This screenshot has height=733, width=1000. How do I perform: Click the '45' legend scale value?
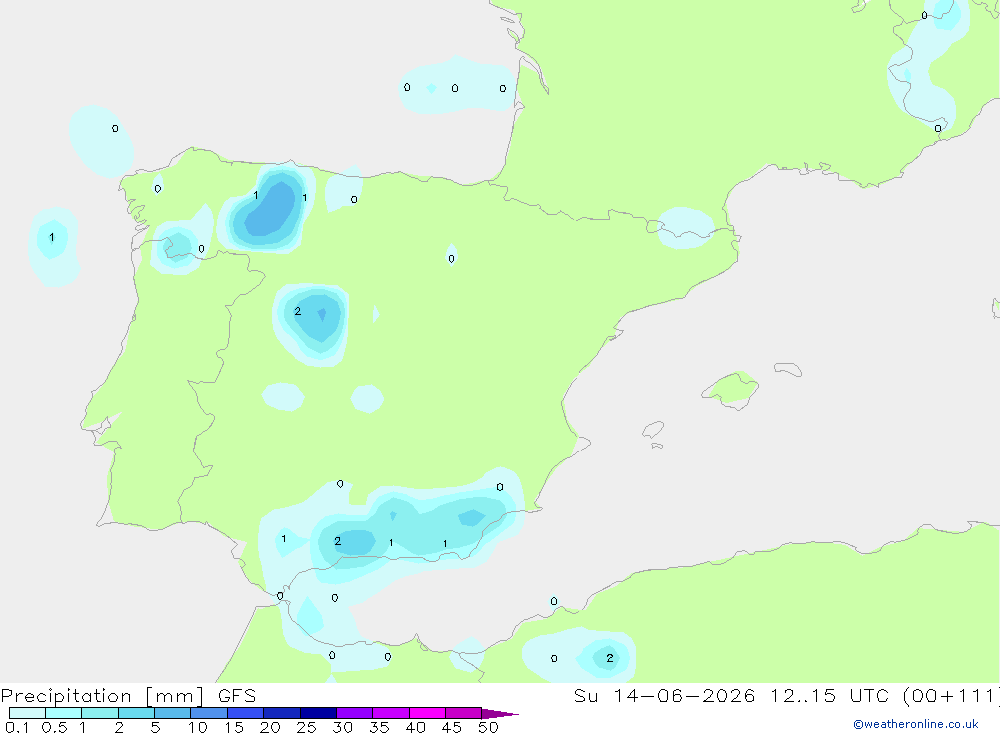(x=452, y=727)
